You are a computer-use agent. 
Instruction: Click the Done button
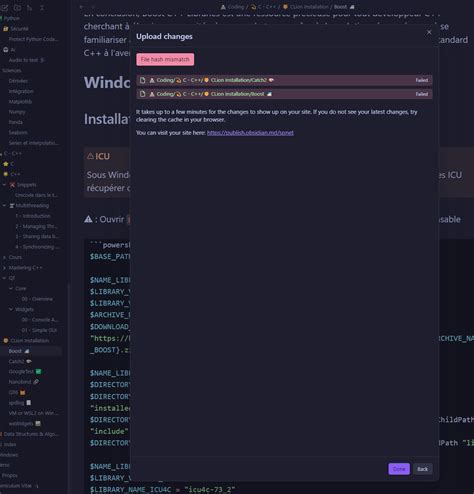pyautogui.click(x=399, y=469)
